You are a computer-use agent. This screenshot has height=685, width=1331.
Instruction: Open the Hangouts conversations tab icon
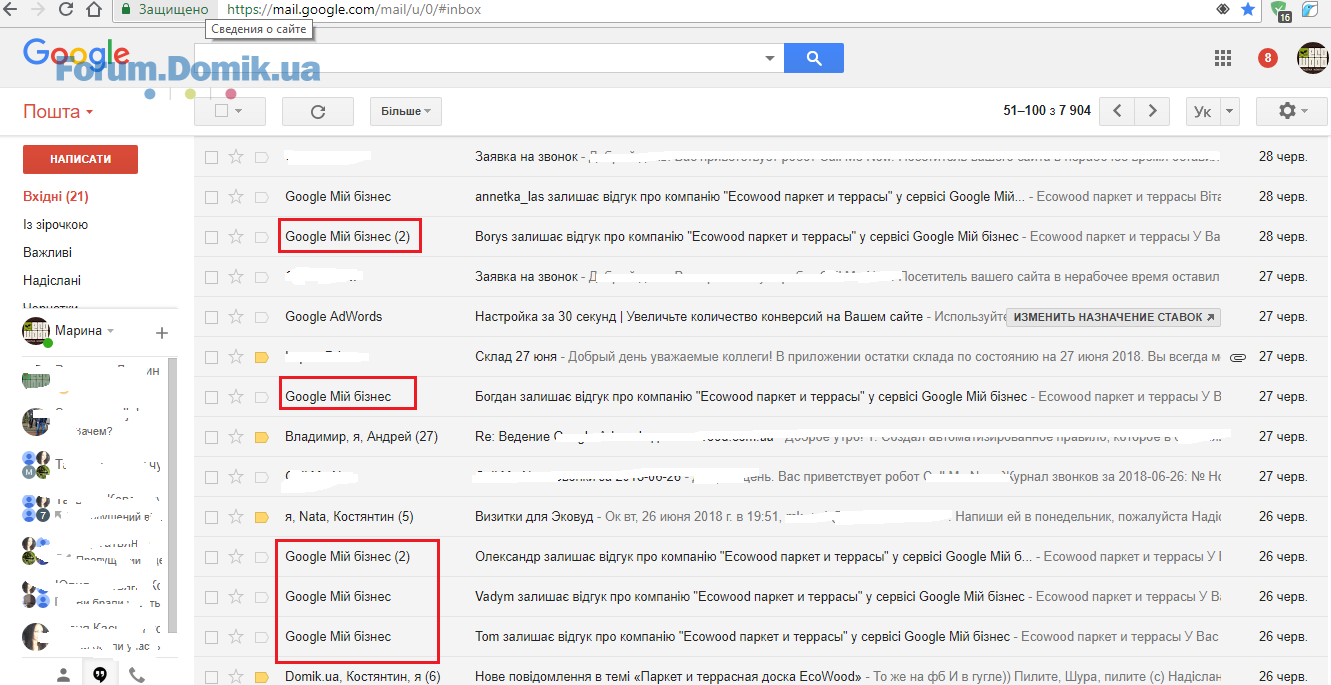coord(100,675)
